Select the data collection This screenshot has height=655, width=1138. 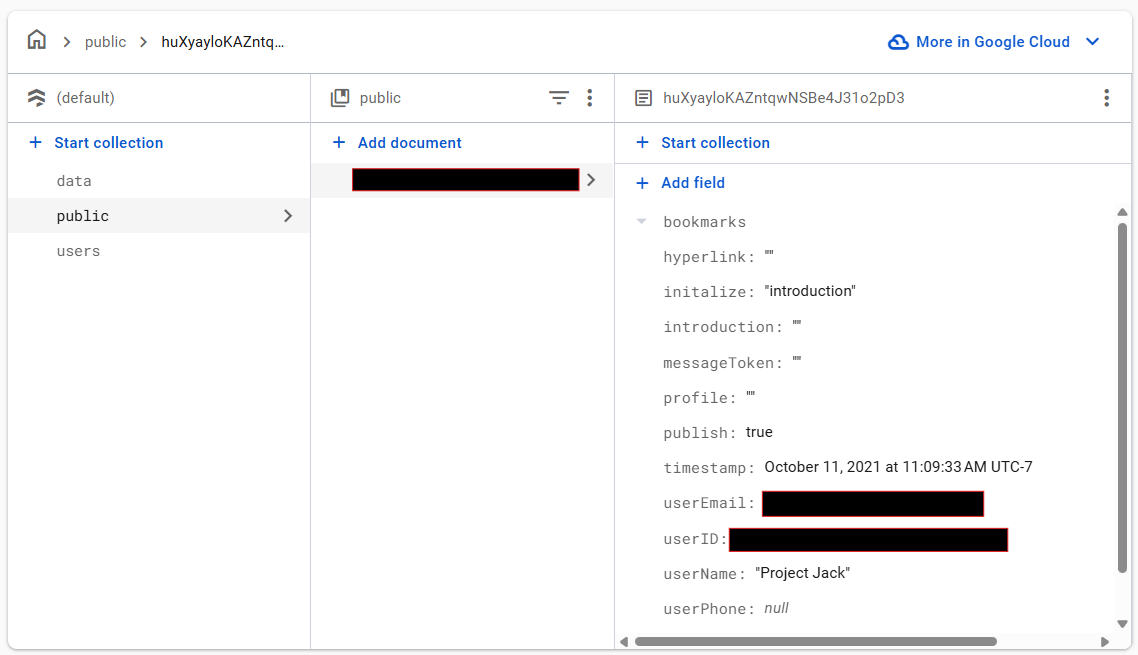click(74, 181)
